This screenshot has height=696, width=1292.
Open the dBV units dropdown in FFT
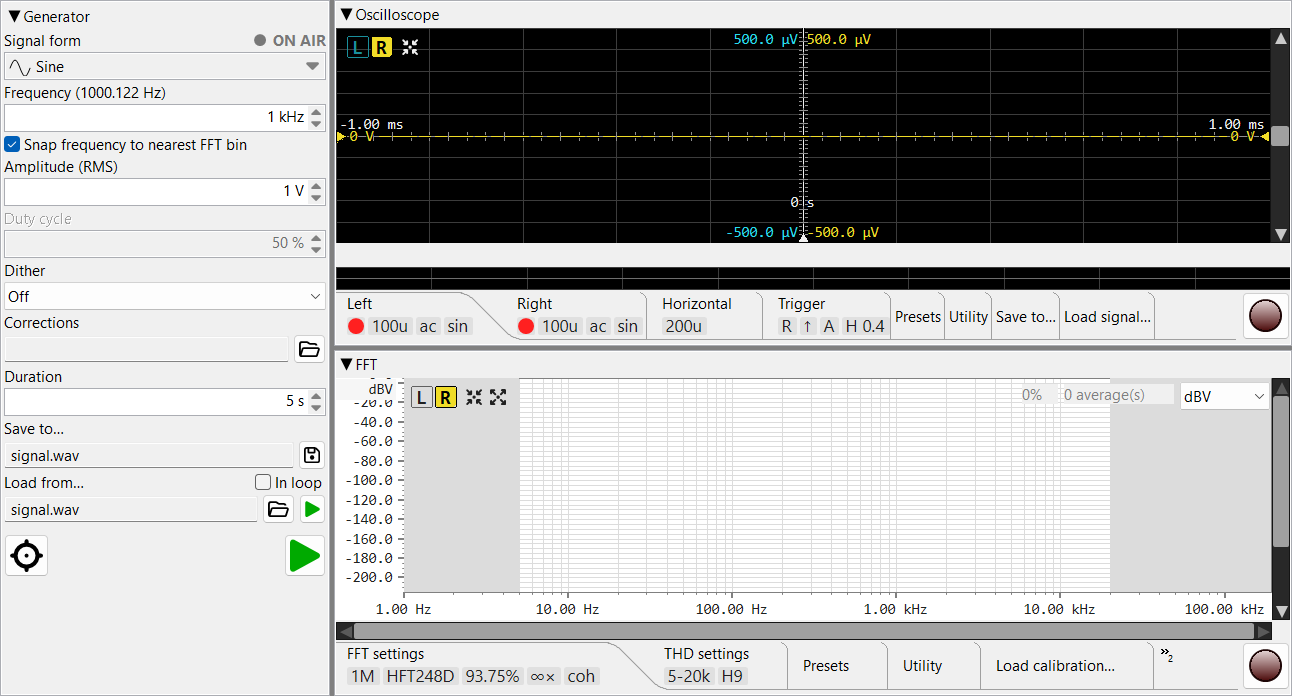point(1224,397)
